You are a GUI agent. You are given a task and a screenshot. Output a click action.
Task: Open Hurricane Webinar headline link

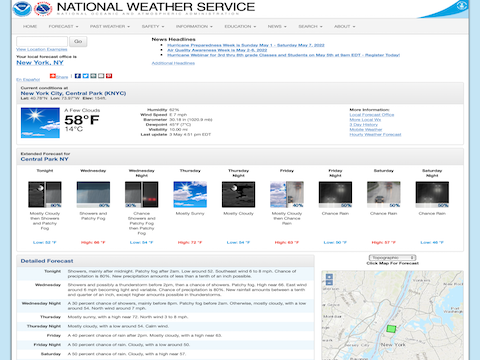point(283,55)
